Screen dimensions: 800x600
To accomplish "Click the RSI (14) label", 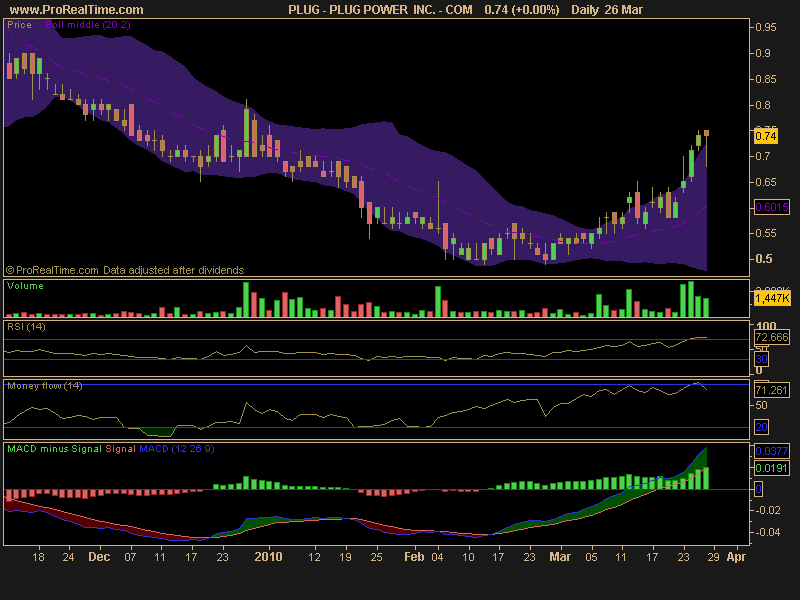I will pyautogui.click(x=26, y=327).
